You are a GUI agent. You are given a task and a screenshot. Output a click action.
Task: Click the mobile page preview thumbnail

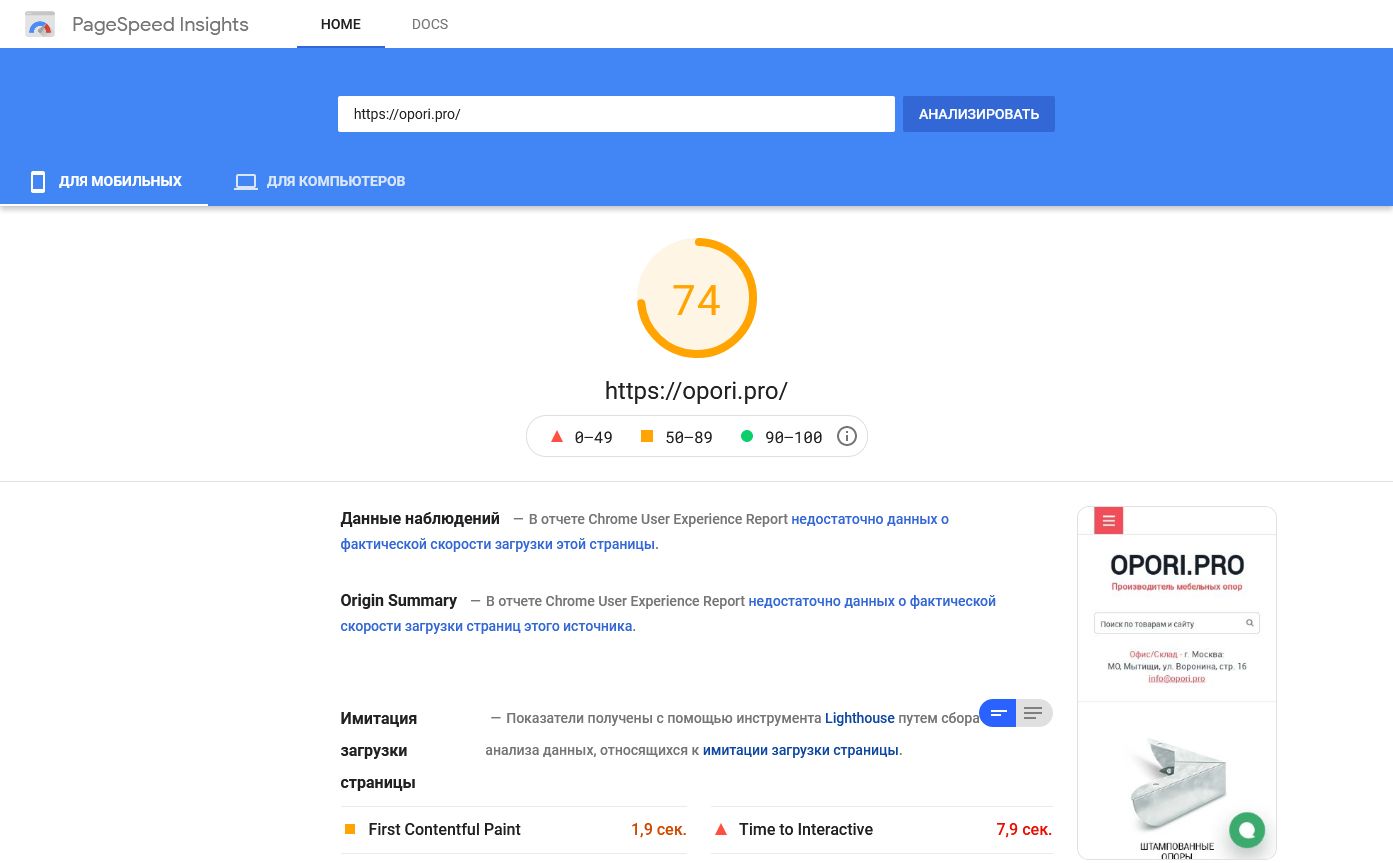point(1177,683)
